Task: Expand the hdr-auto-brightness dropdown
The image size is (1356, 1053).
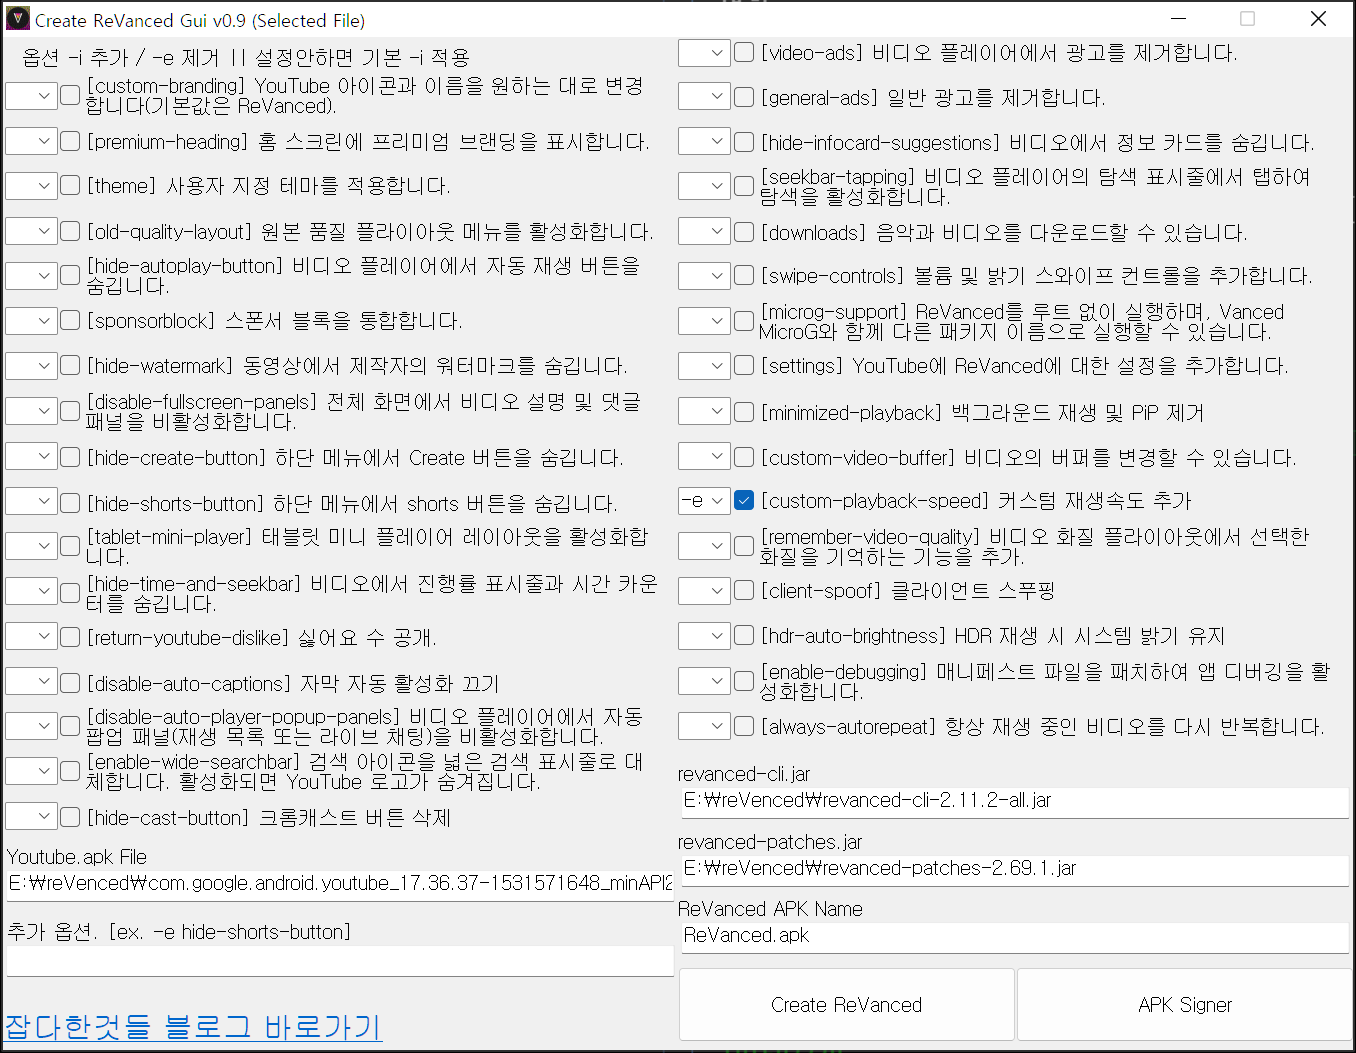Action: point(704,635)
